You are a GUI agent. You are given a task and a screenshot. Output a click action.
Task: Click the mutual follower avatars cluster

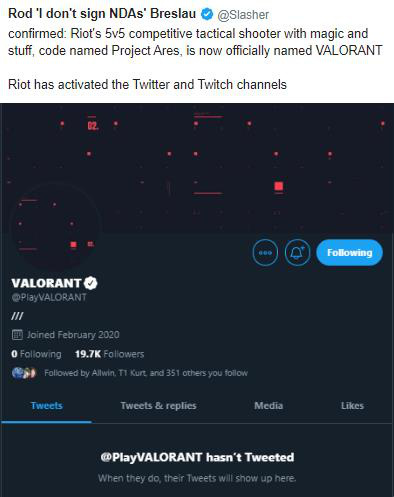pyautogui.click(x=24, y=373)
